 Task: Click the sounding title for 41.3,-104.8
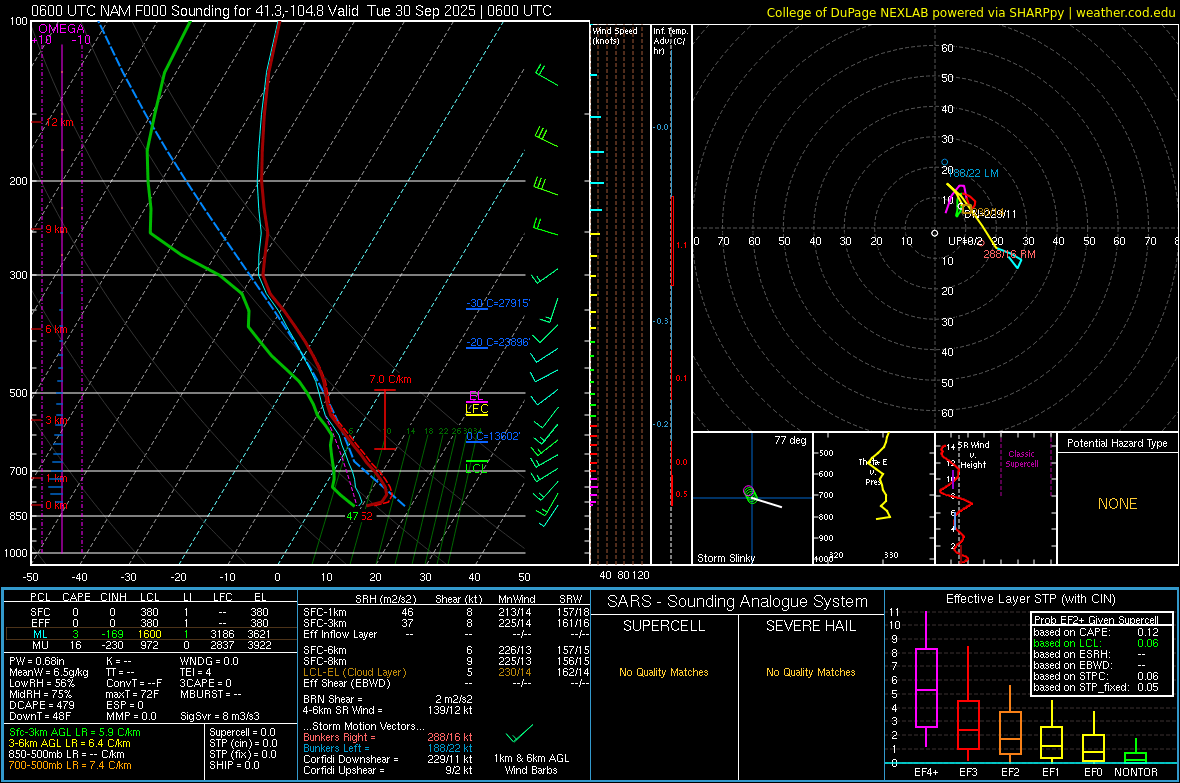291,11
